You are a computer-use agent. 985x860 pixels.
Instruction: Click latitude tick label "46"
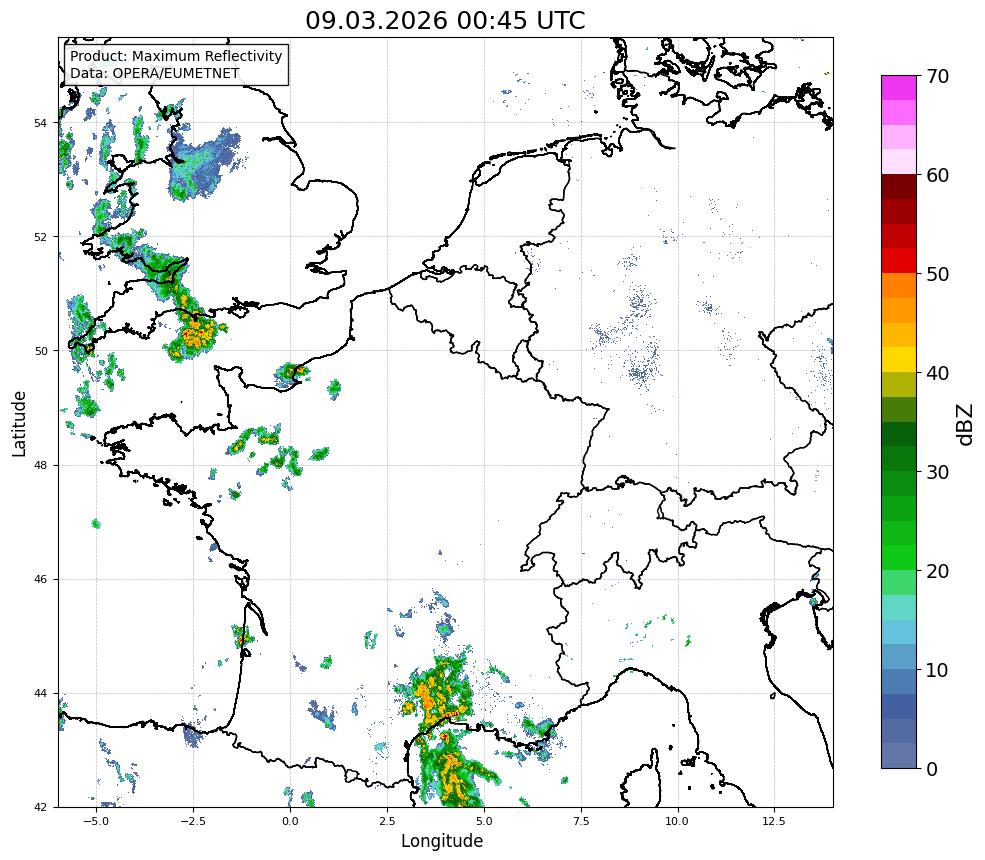40,579
